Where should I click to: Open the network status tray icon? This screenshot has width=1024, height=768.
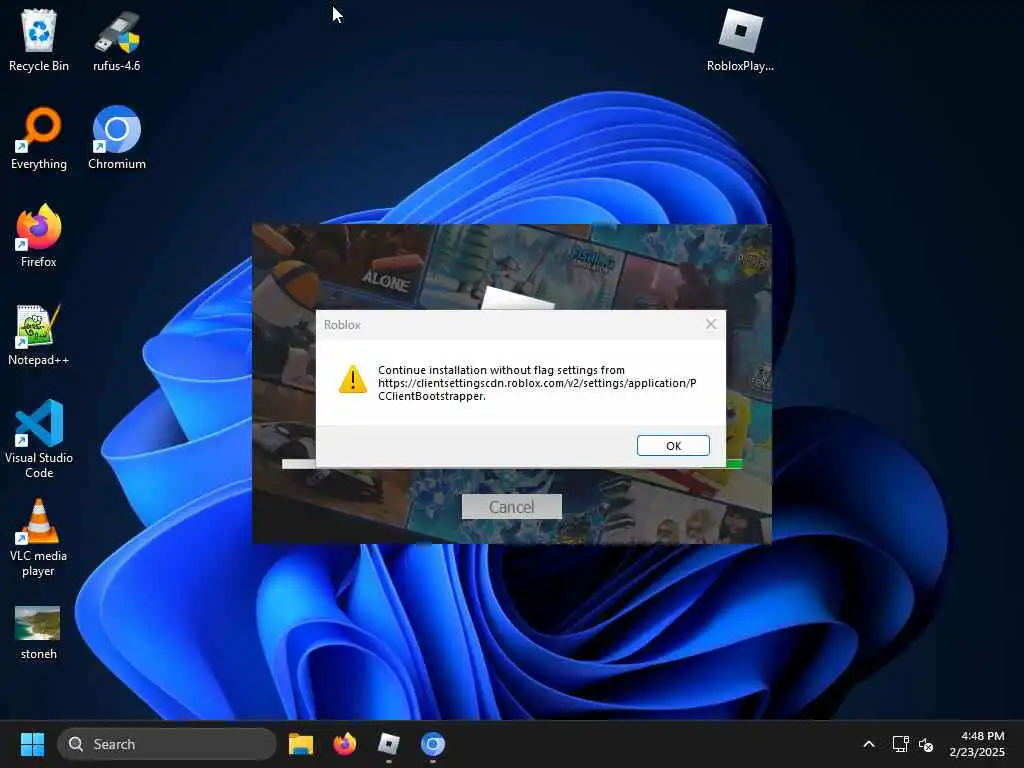click(x=901, y=744)
